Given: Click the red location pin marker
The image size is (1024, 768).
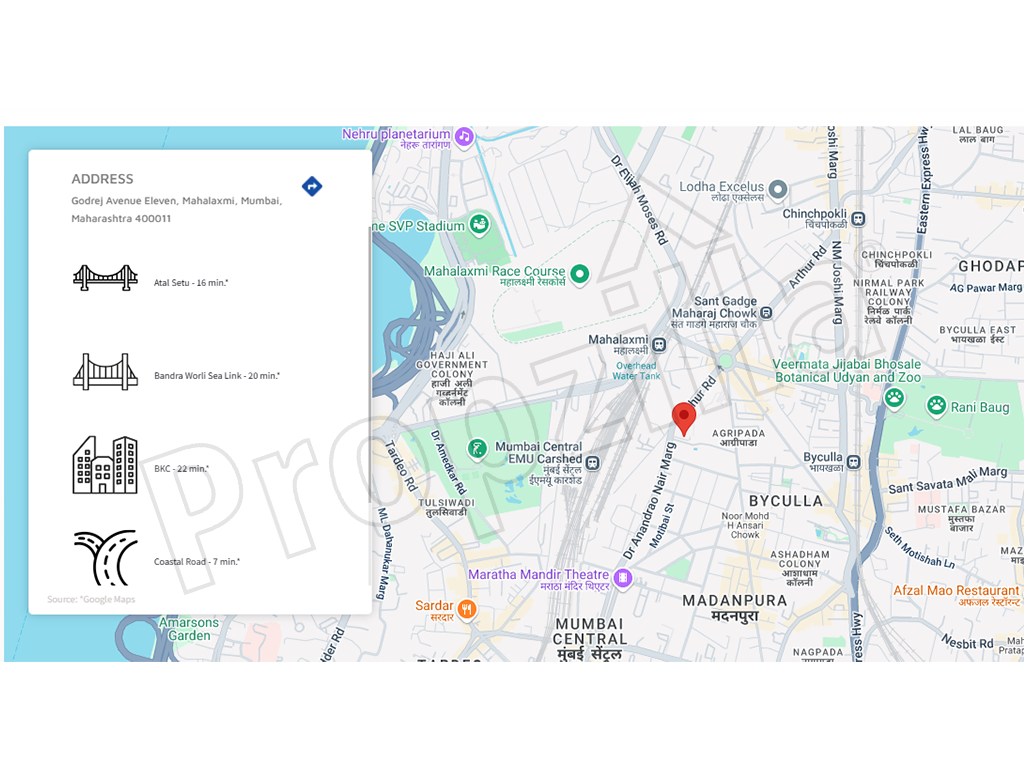Looking at the screenshot, I should tap(684, 419).
